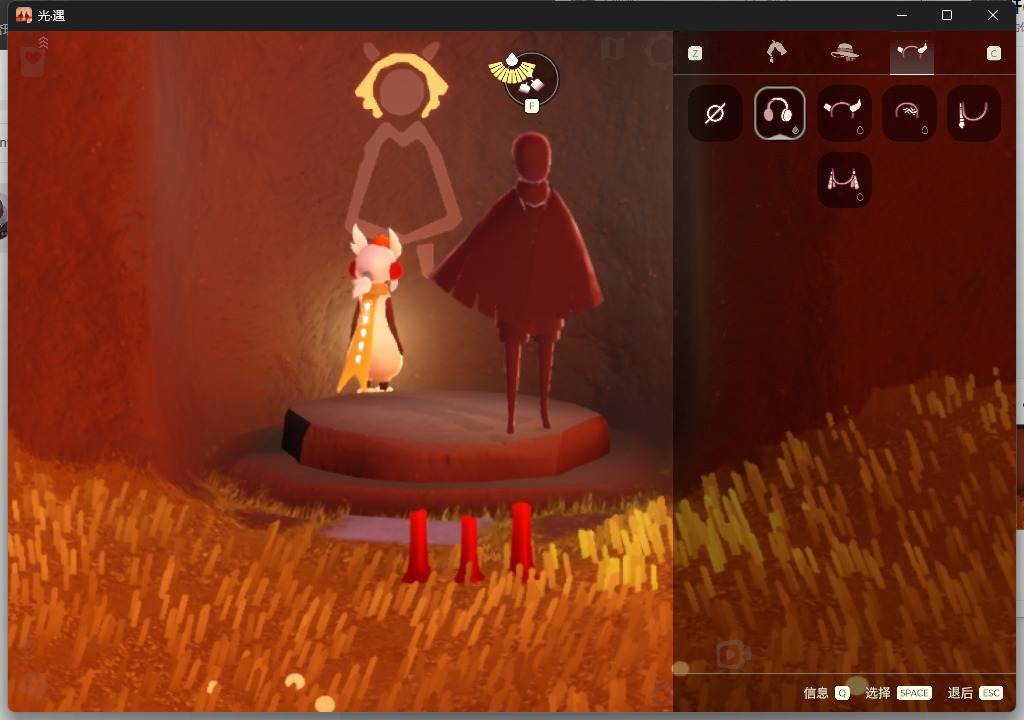Go to previous category via Z key

(x=695, y=54)
